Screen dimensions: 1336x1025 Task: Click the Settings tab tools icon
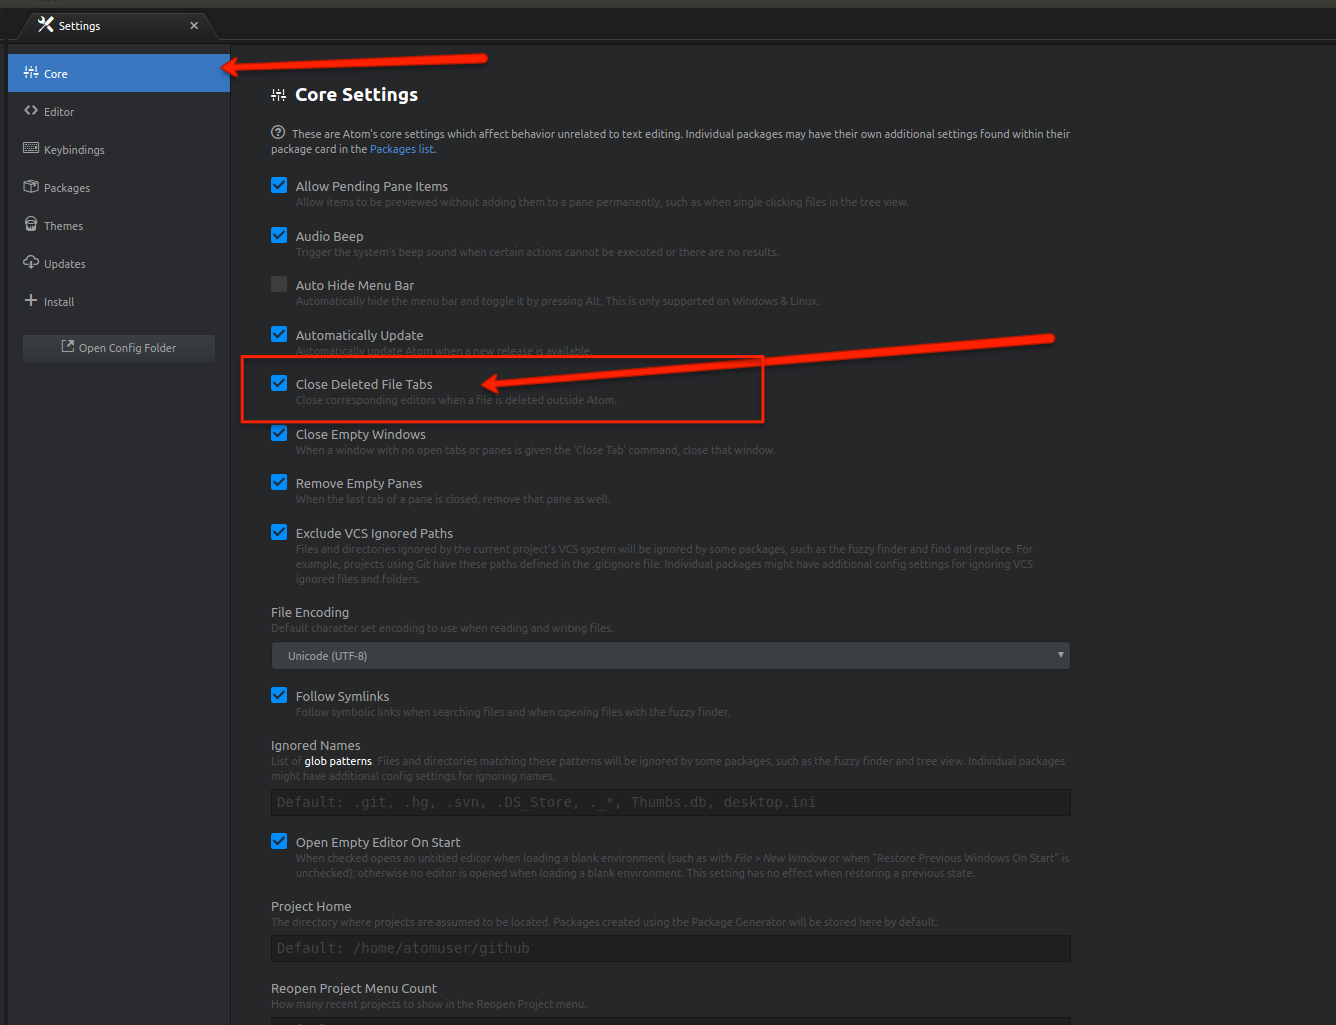pos(46,25)
